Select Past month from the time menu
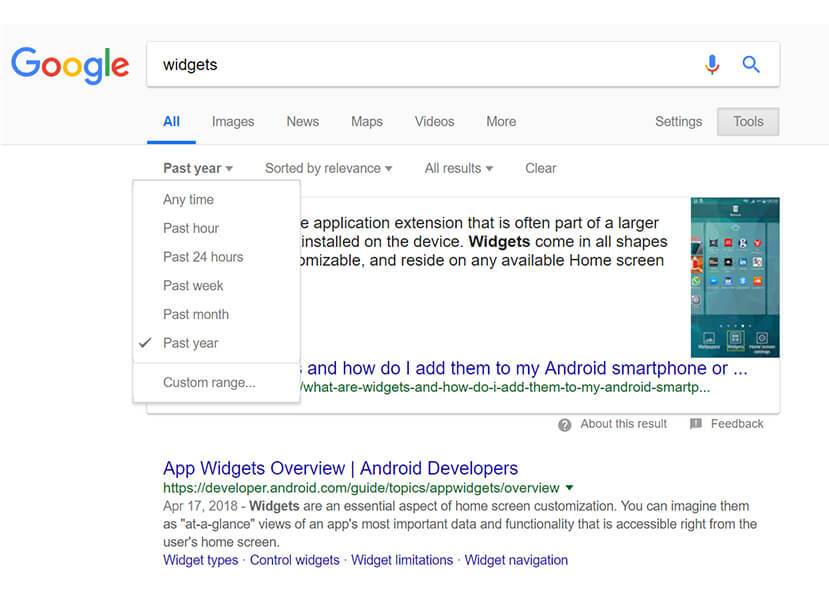Image resolution: width=829 pixels, height=613 pixels. click(x=195, y=314)
